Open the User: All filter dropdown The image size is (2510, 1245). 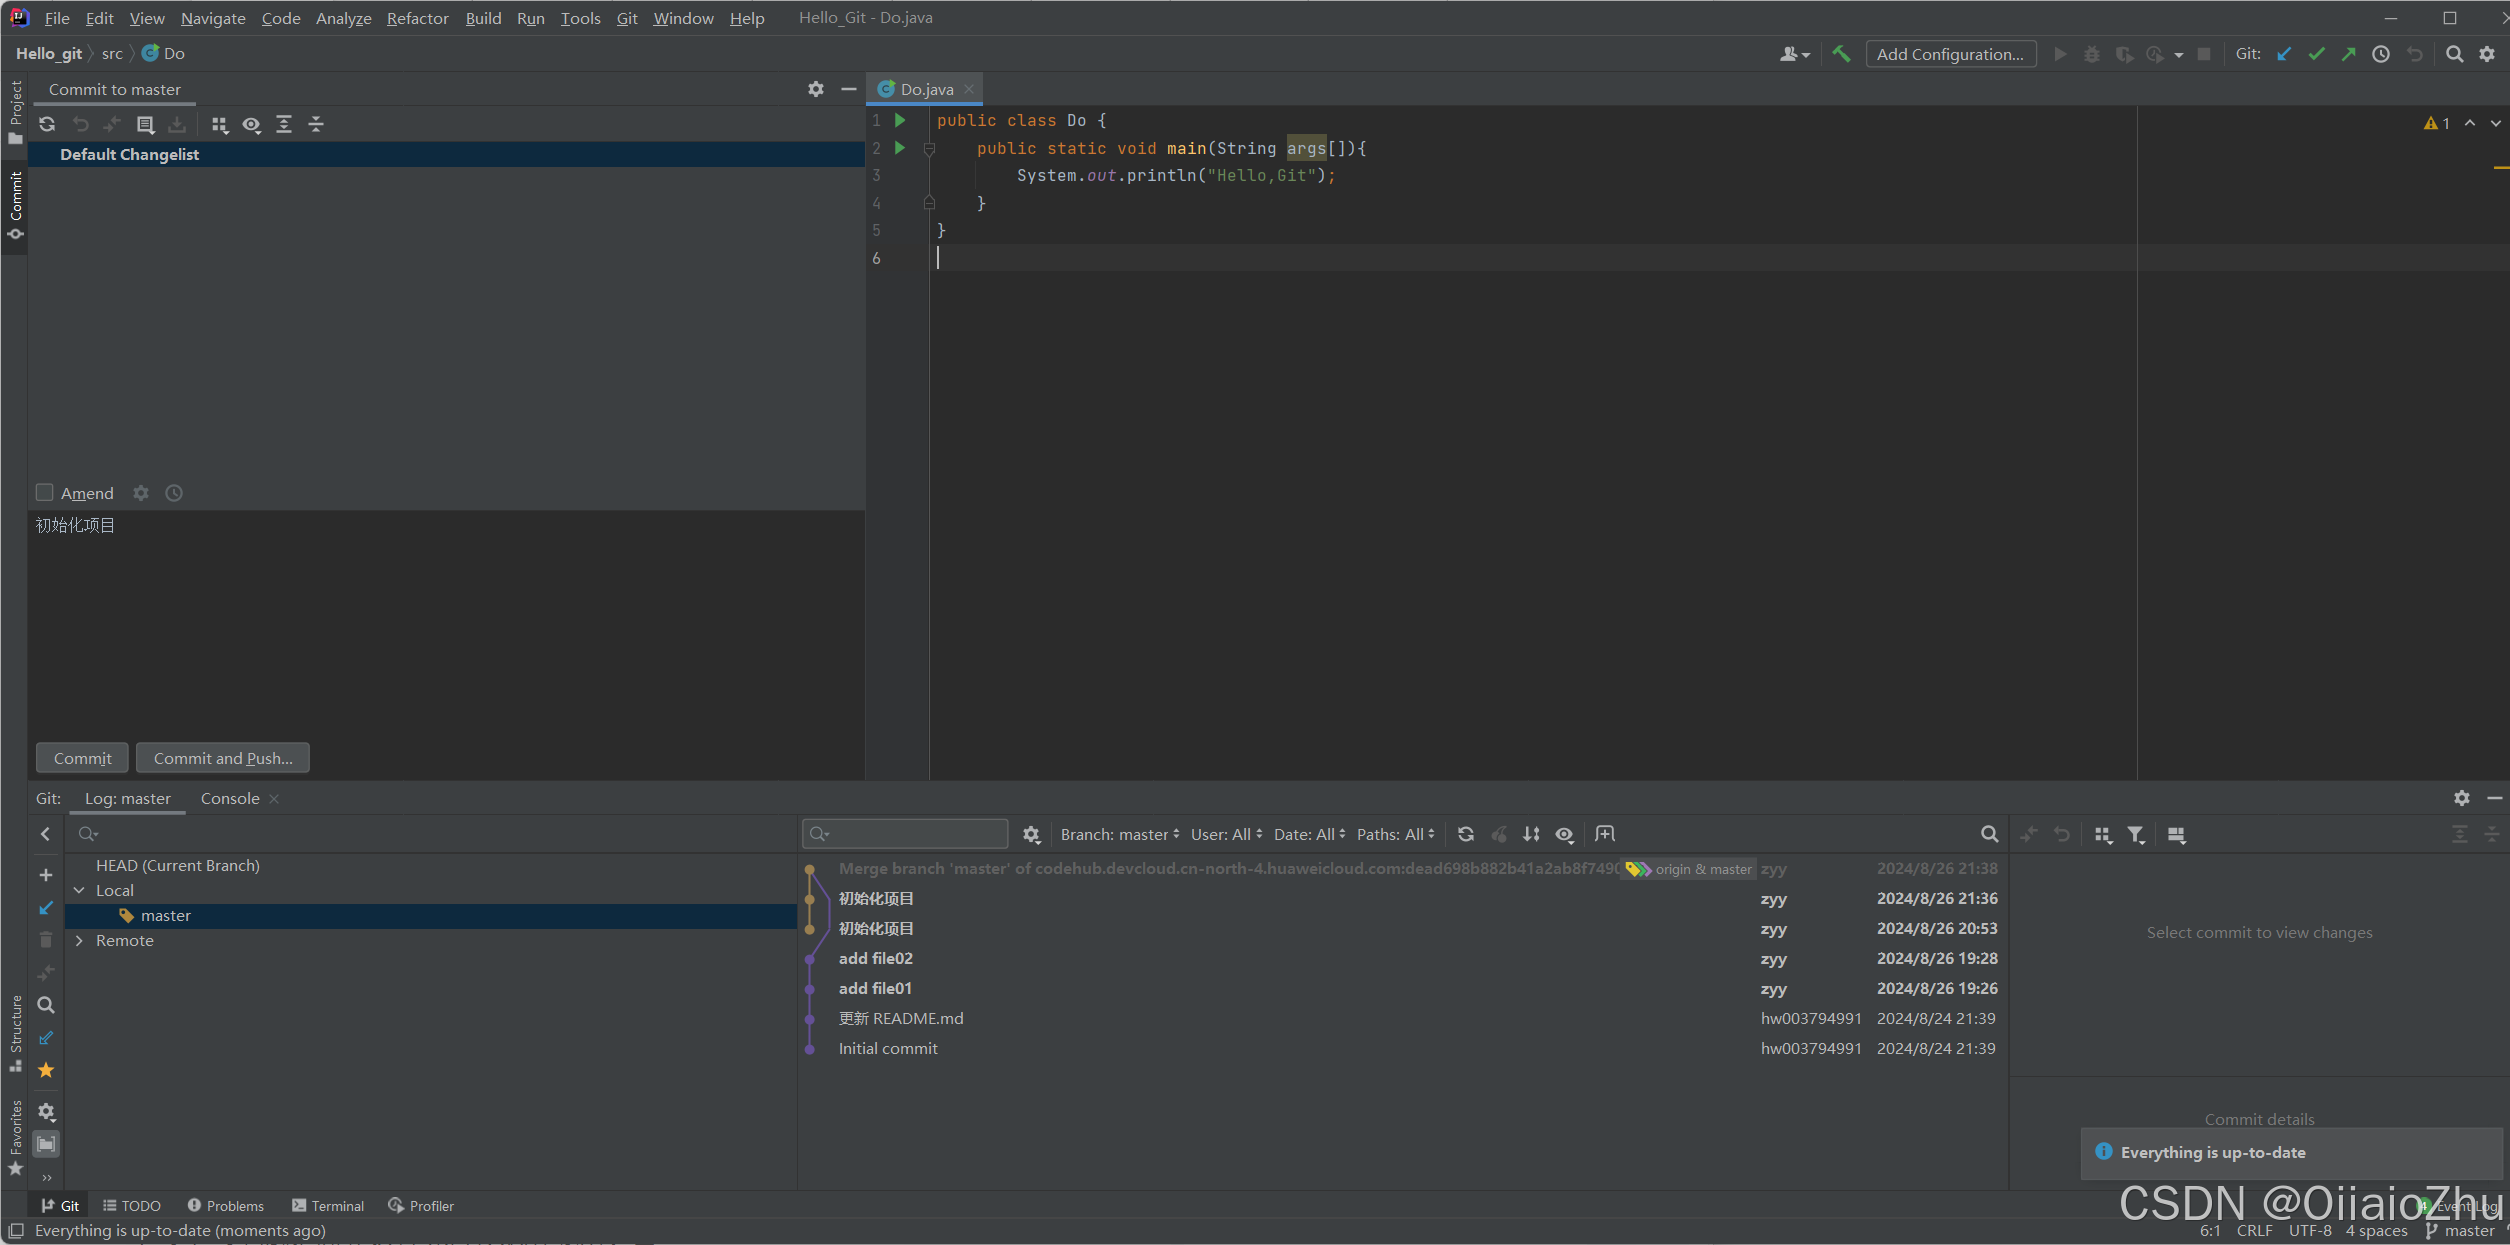coord(1226,834)
